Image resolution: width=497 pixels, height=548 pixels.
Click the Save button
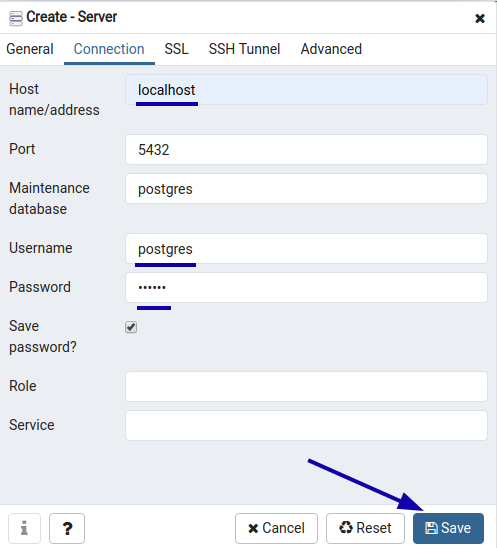pos(448,528)
